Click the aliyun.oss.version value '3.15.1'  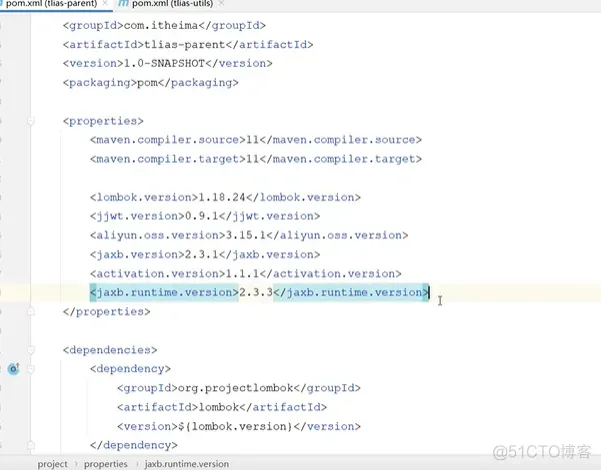point(246,235)
